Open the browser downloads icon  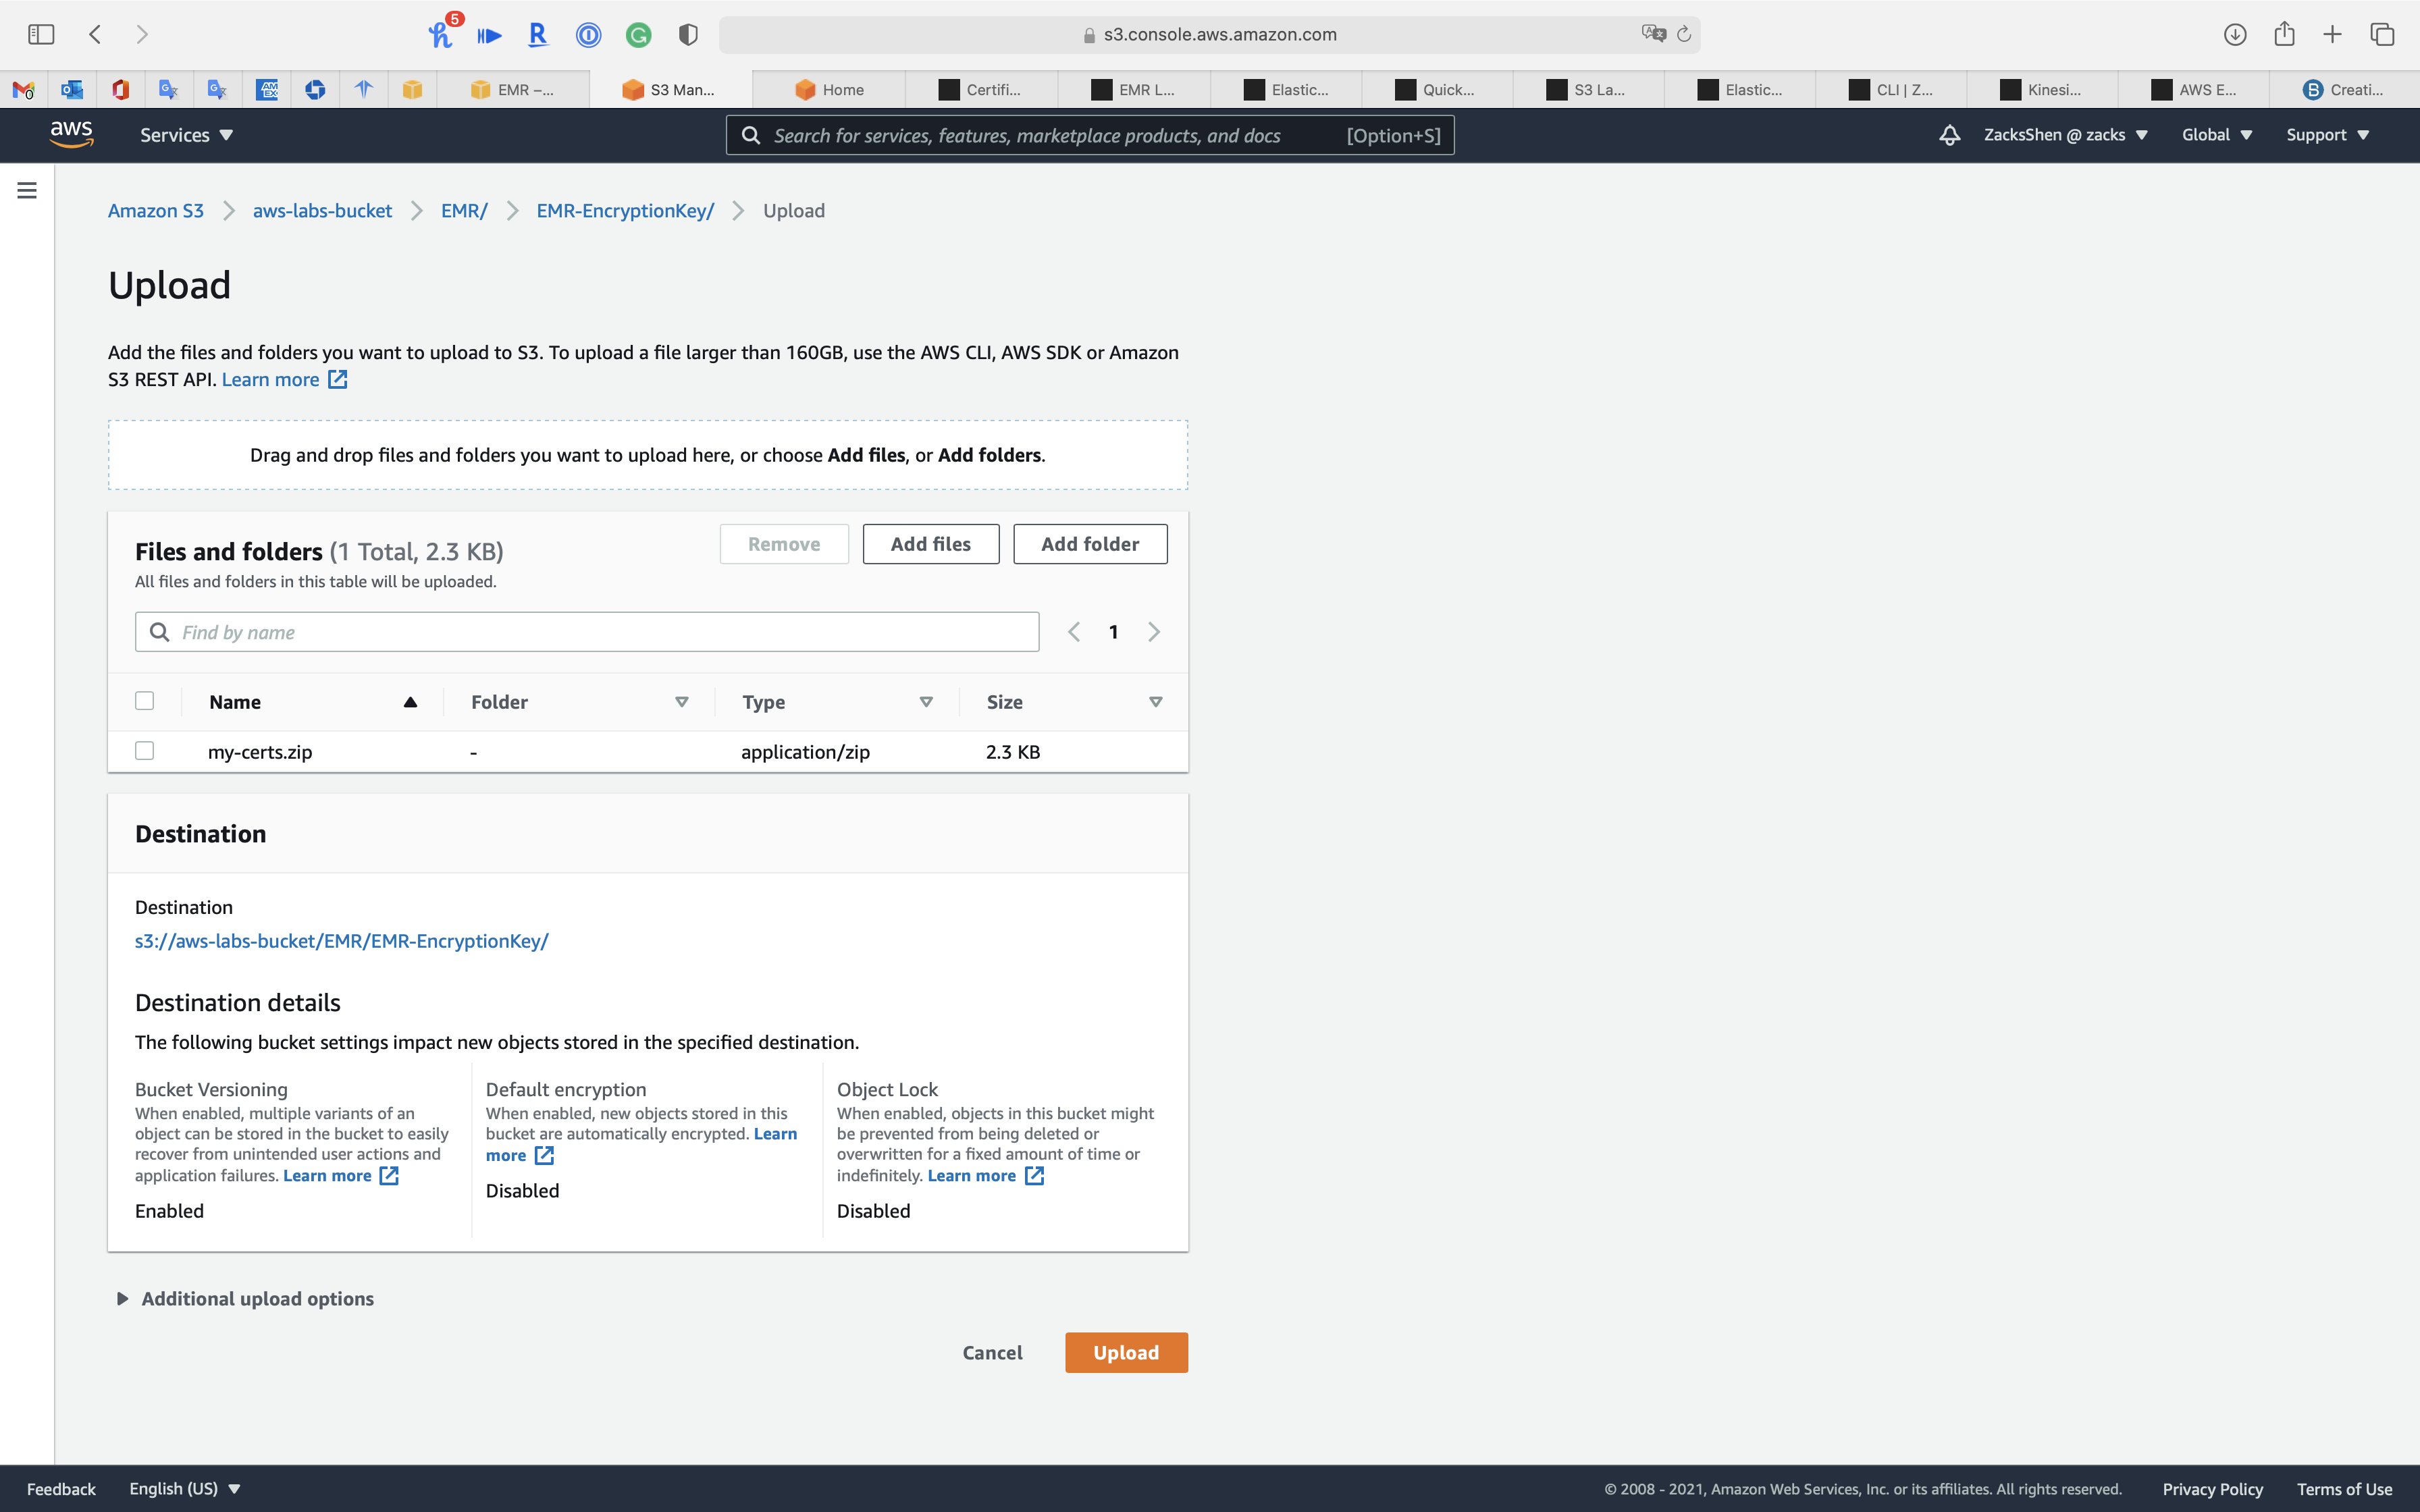tap(2235, 34)
